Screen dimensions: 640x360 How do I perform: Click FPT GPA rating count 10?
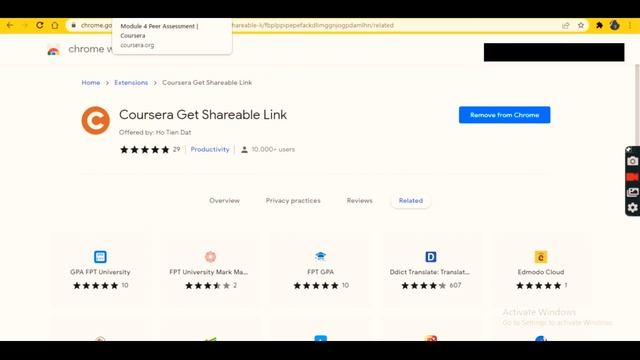click(x=345, y=285)
